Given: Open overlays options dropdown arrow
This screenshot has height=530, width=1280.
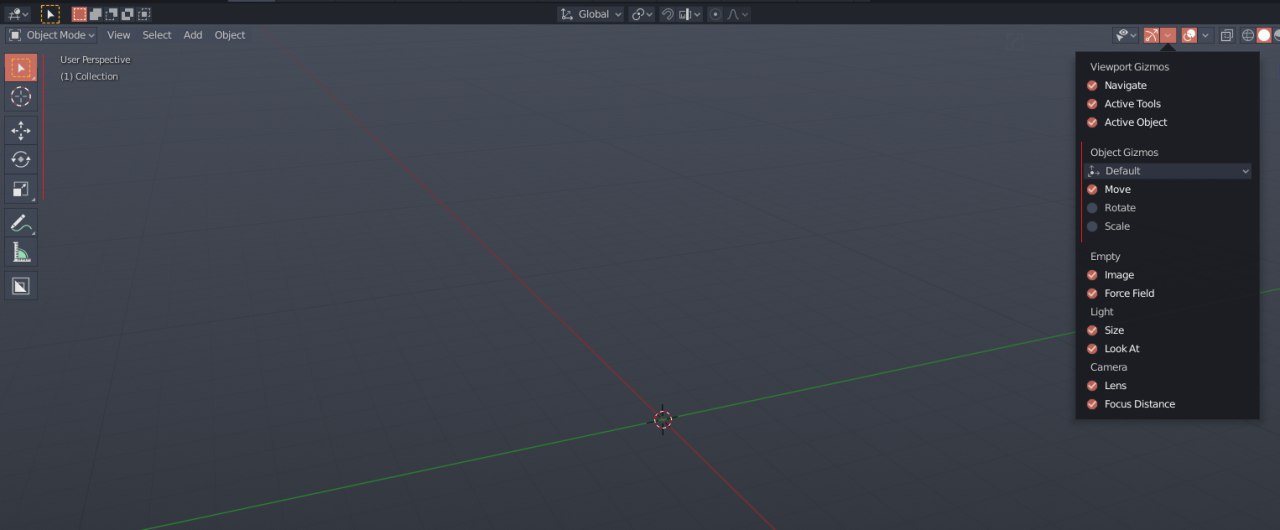Looking at the screenshot, I should 1205,35.
